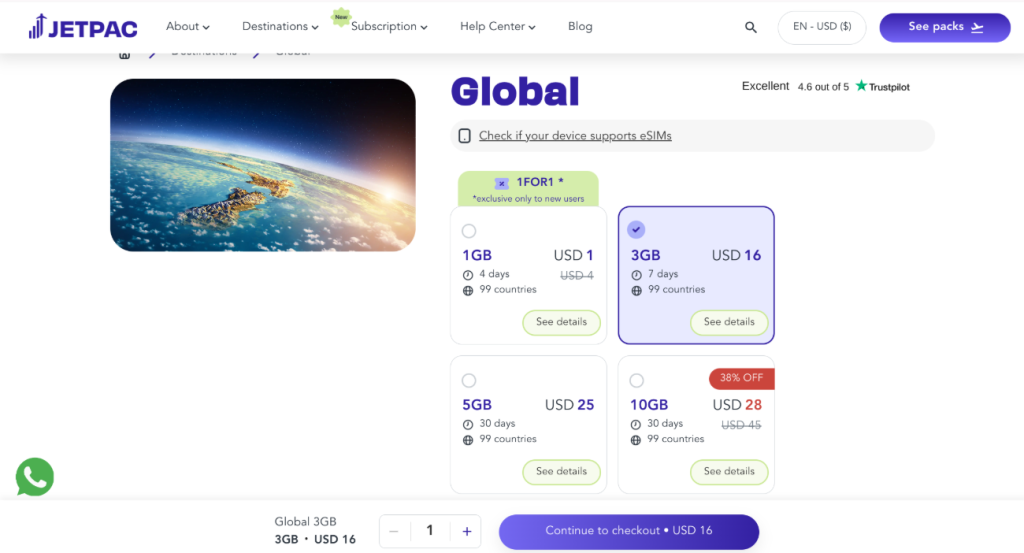Click the Earth from space image
Screen dimensions: 1024x553
[262, 165]
